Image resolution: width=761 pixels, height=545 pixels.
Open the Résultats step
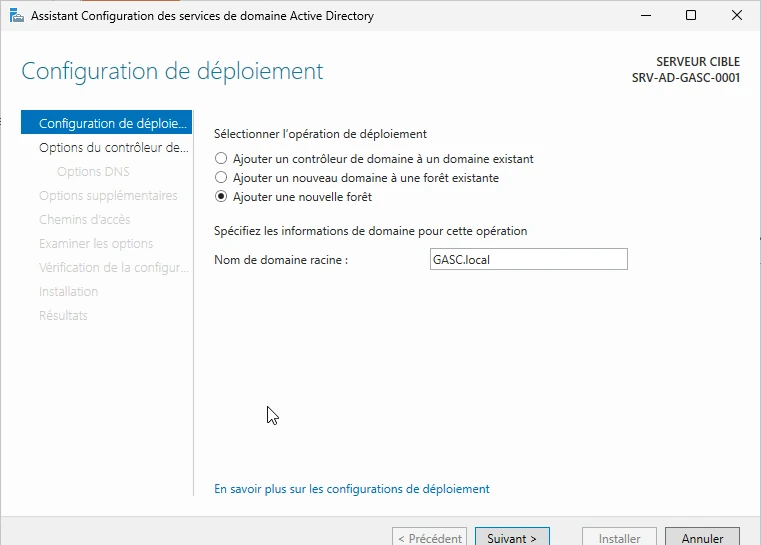[x=63, y=315]
